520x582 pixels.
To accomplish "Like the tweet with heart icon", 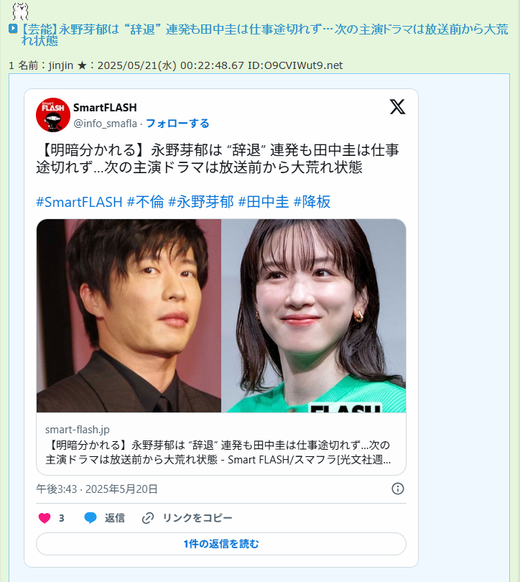I will [x=45, y=518].
